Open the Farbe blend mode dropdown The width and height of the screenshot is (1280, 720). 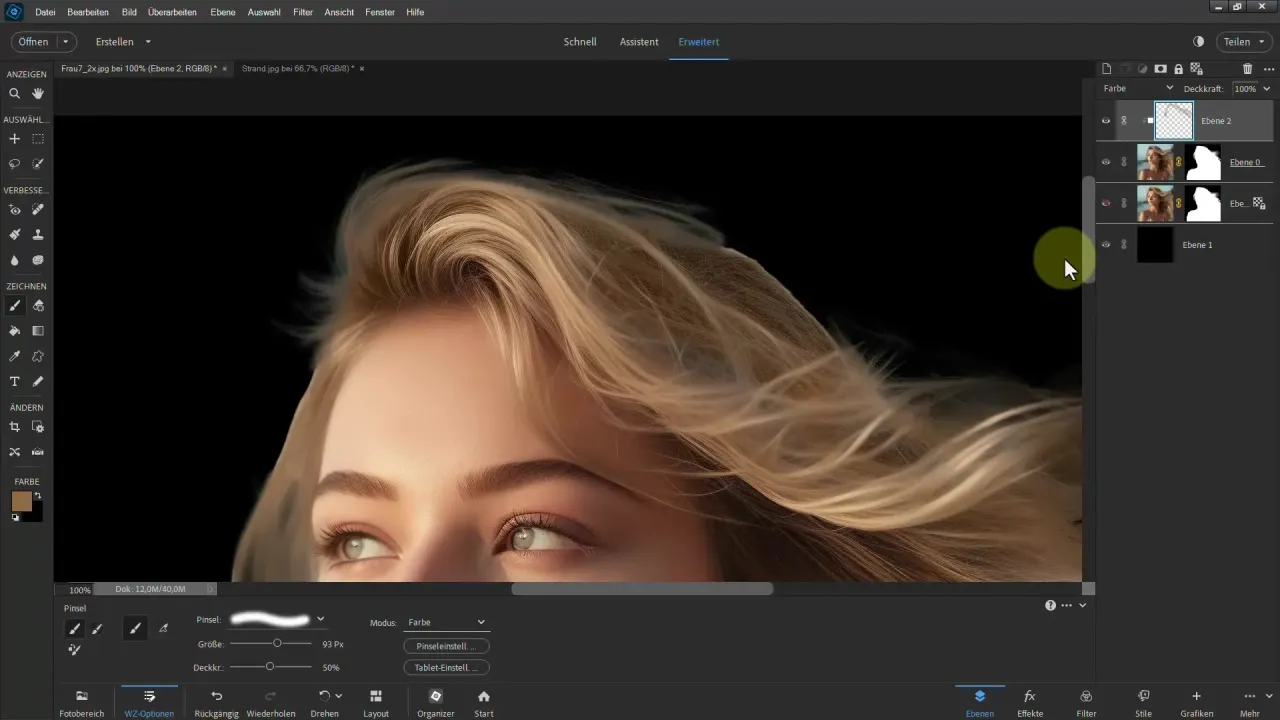[x=1169, y=88]
